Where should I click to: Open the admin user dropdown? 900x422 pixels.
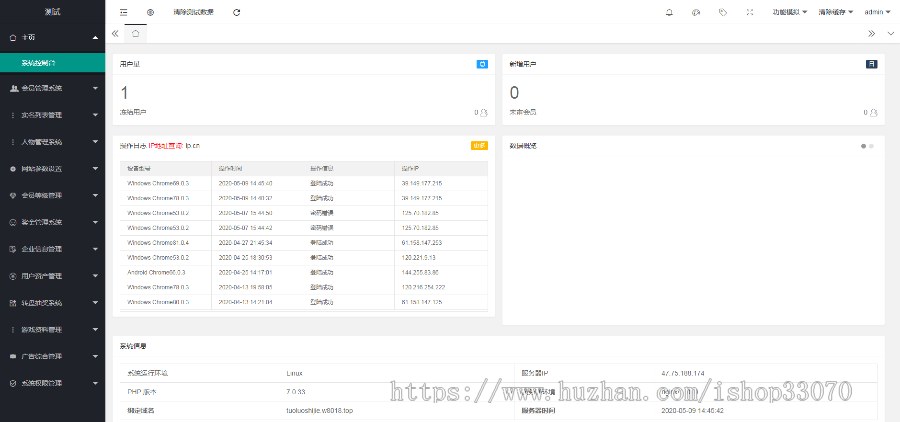[x=877, y=12]
